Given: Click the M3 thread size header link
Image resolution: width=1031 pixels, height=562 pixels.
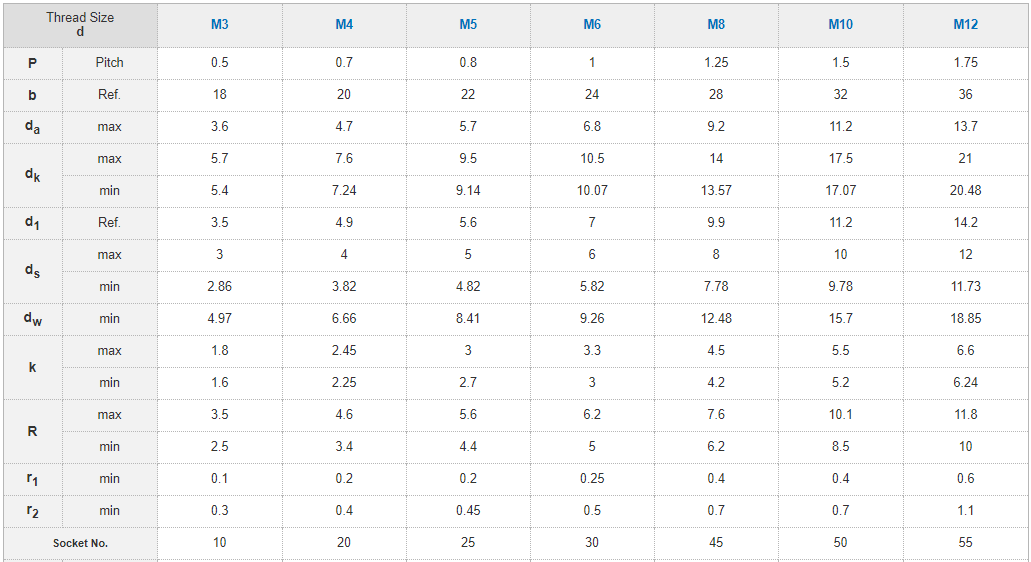Looking at the screenshot, I should (220, 25).
